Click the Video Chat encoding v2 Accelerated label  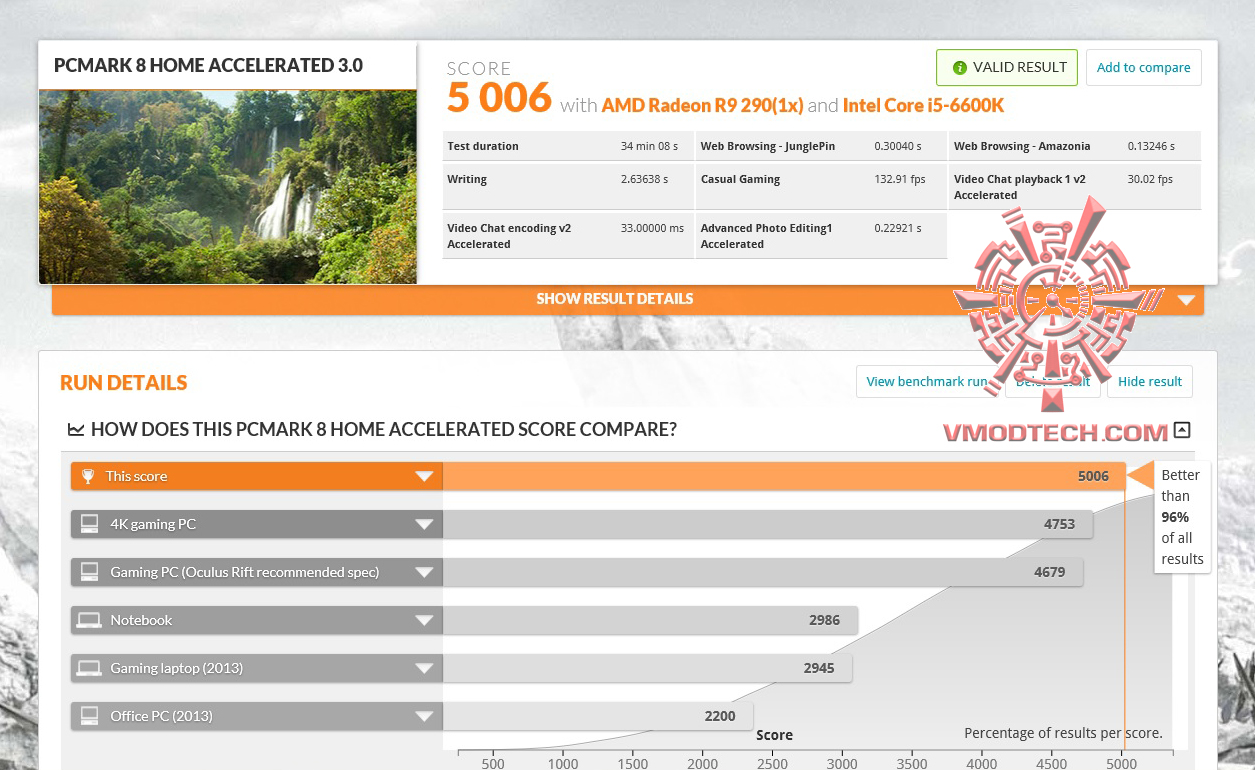(509, 236)
